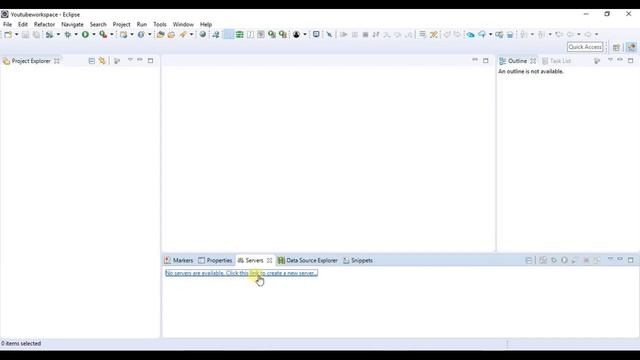The height and width of the screenshot is (360, 640).
Task: Click the blue bucket toolbar icon
Action: point(510,35)
